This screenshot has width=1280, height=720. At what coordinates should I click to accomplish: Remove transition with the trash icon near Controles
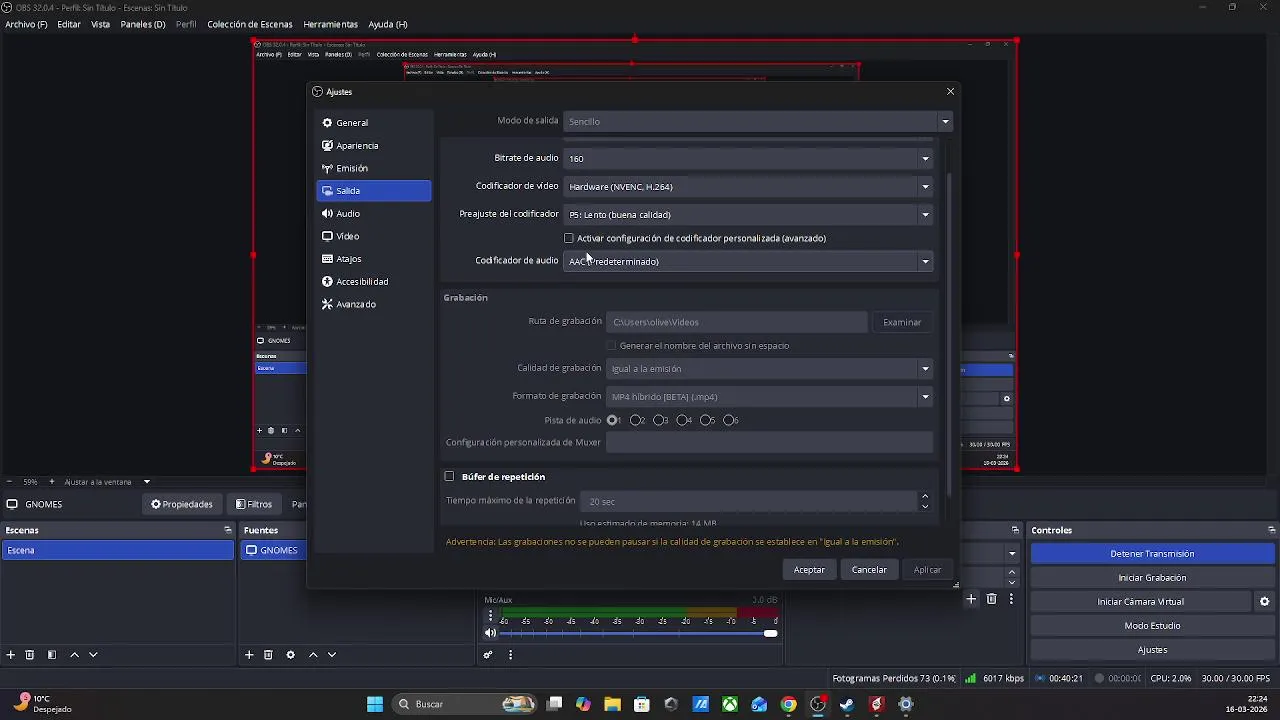(992, 599)
